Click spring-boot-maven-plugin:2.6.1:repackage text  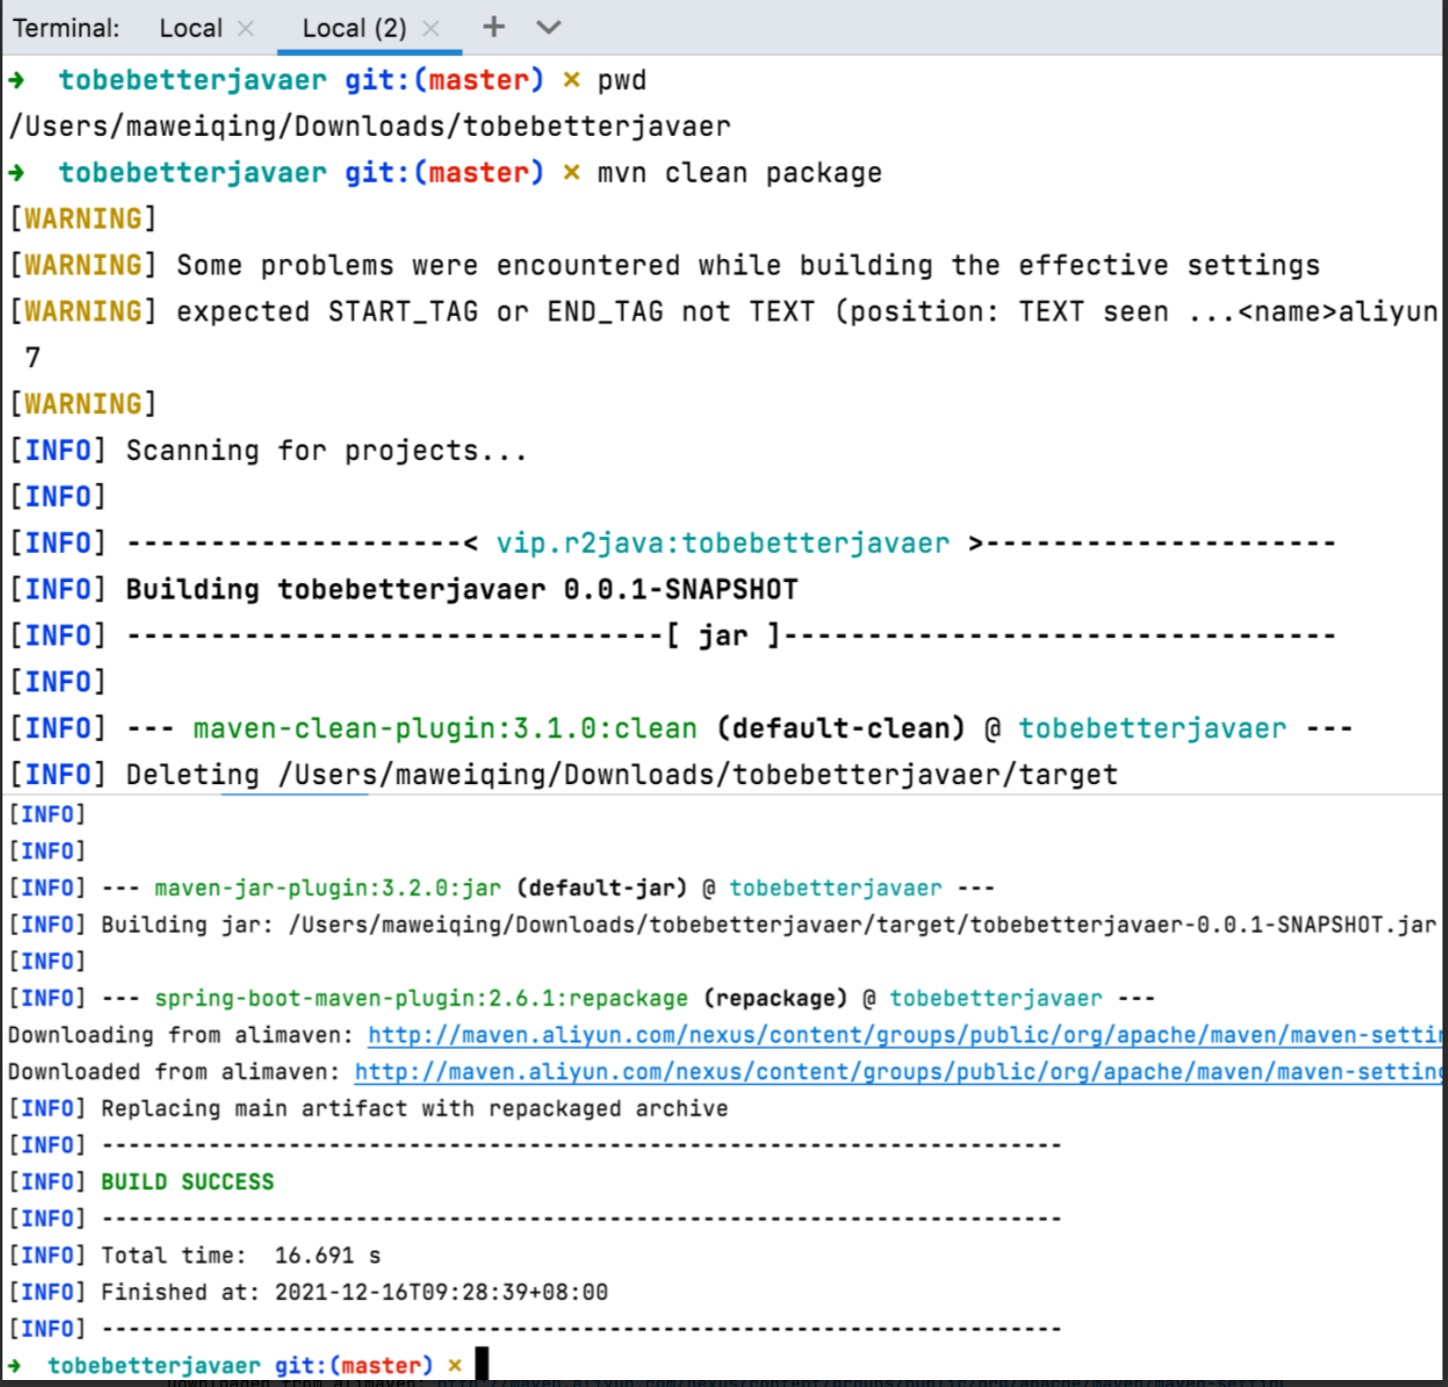[421, 998]
